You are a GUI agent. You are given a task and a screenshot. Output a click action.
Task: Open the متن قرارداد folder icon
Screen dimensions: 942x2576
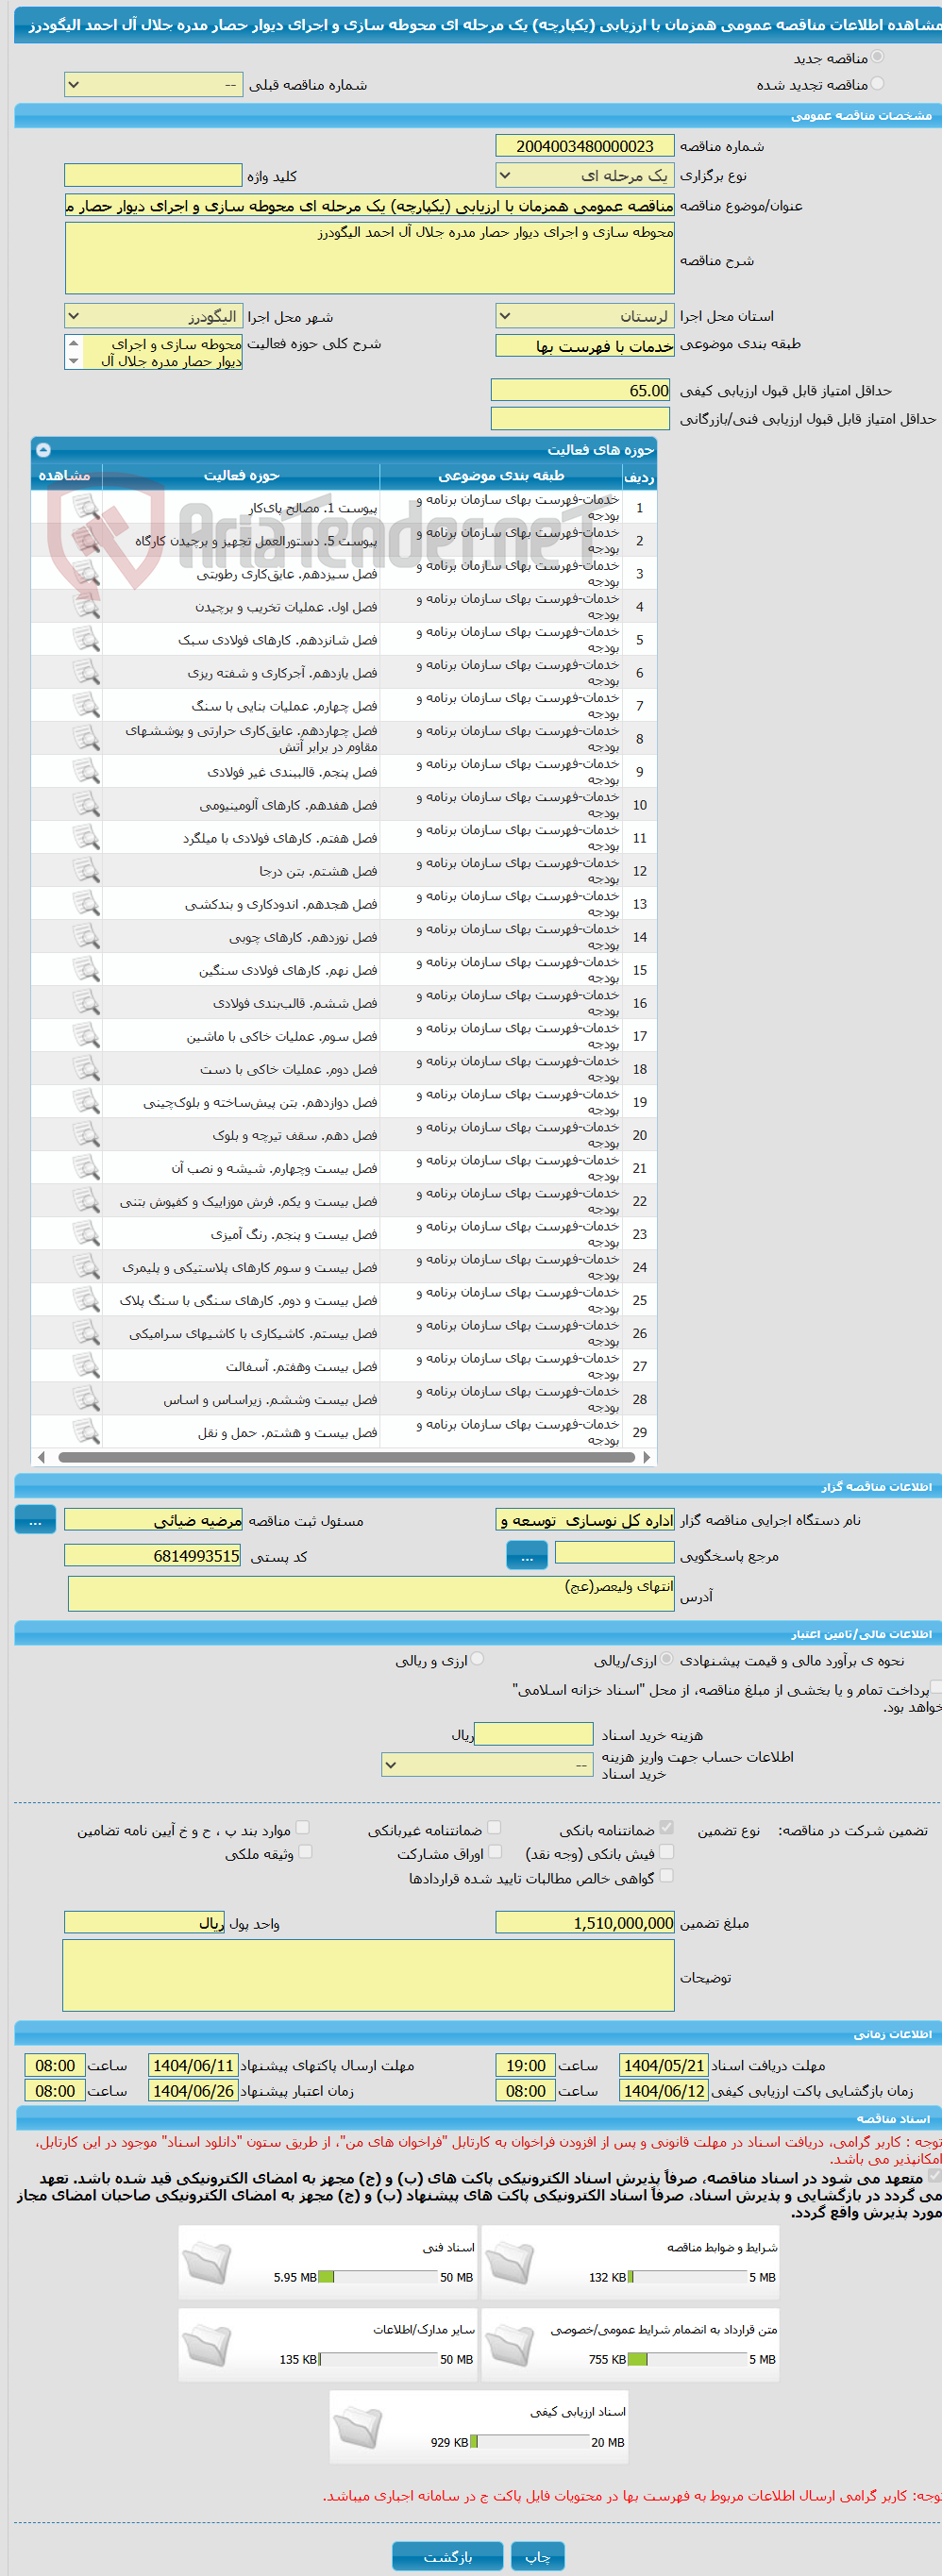click(x=510, y=2343)
